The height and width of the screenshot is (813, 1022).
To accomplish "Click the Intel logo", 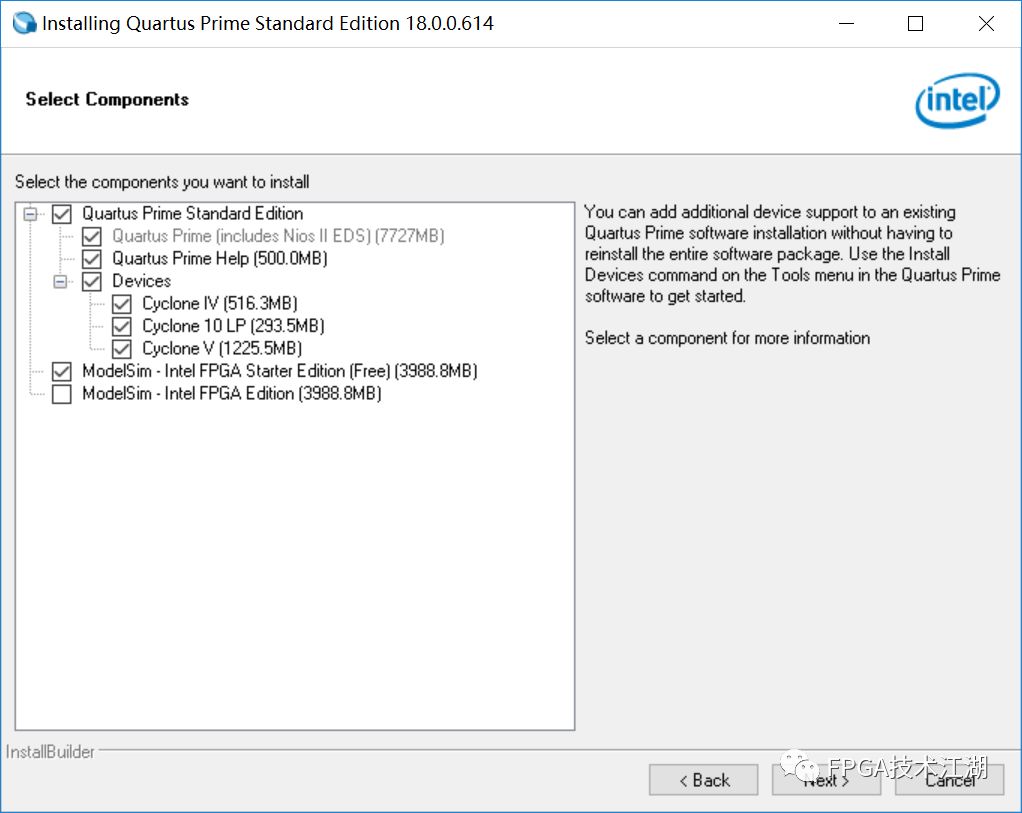I will point(957,100).
